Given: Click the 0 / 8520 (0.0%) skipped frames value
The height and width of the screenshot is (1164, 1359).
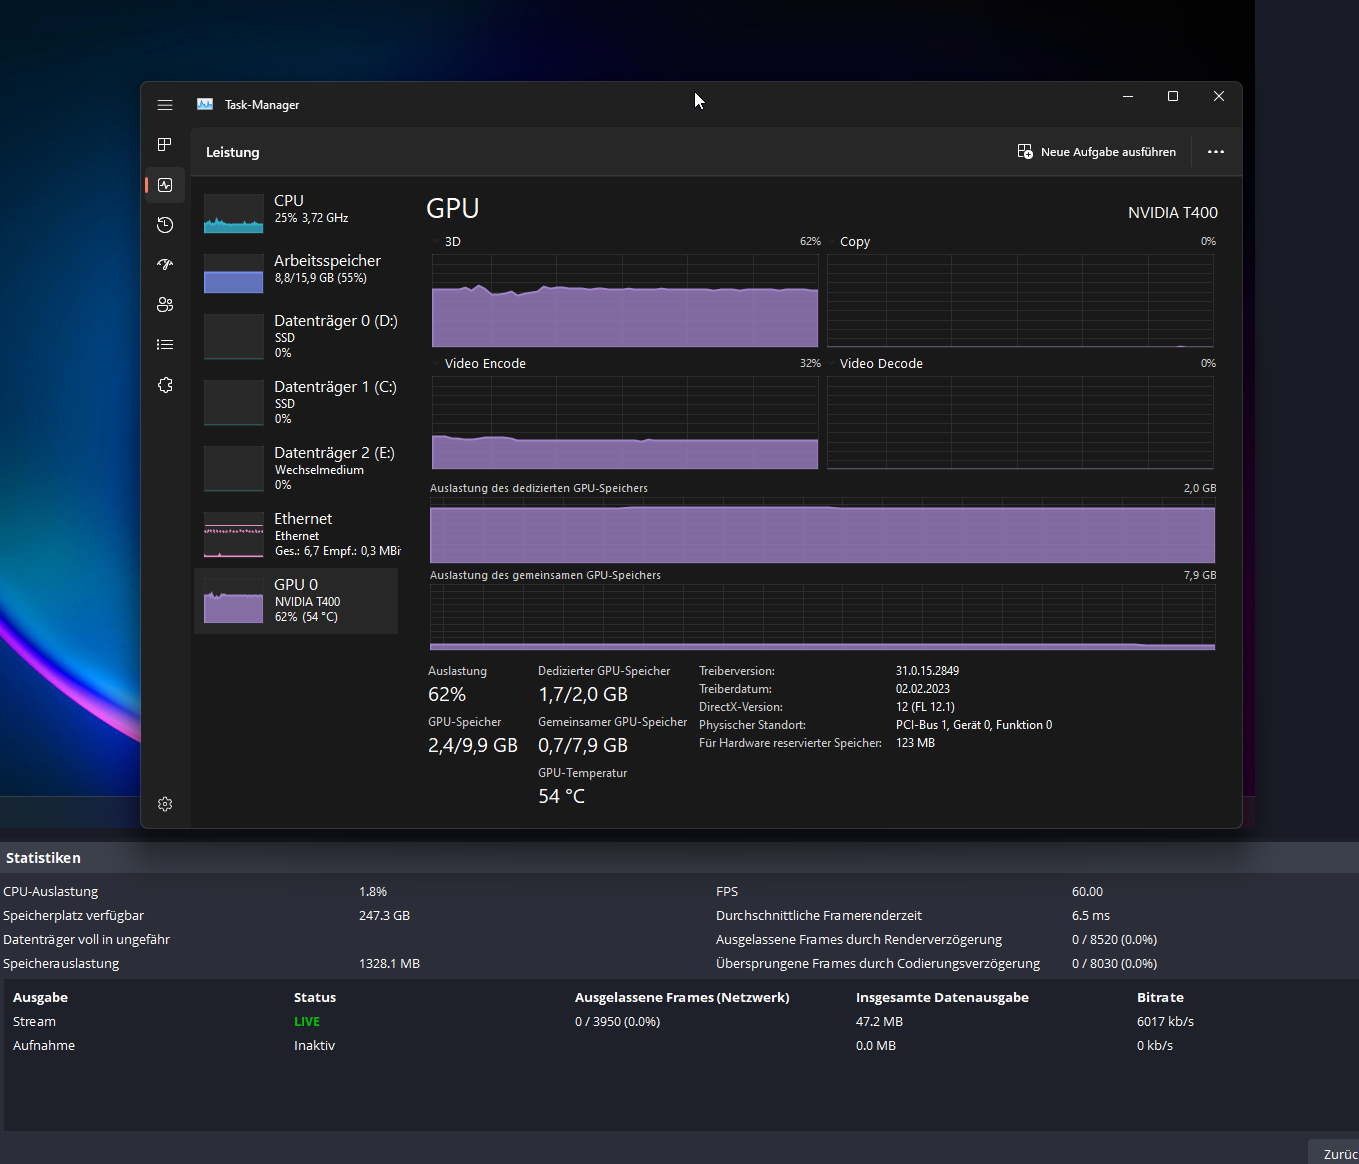Looking at the screenshot, I should 1114,940.
